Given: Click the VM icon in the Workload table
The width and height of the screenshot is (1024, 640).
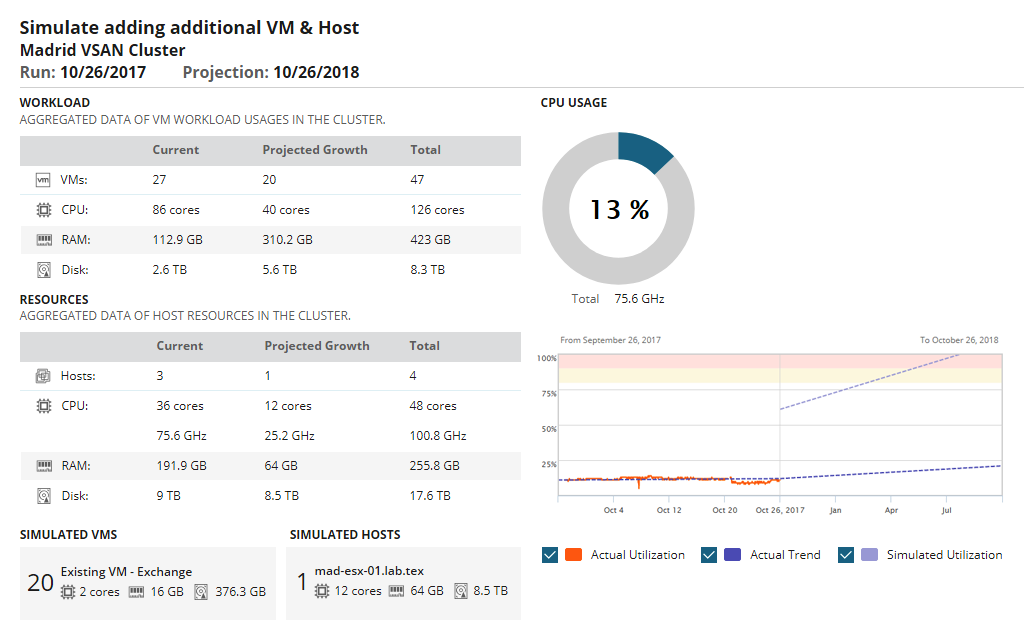Looking at the screenshot, I should point(42,180).
